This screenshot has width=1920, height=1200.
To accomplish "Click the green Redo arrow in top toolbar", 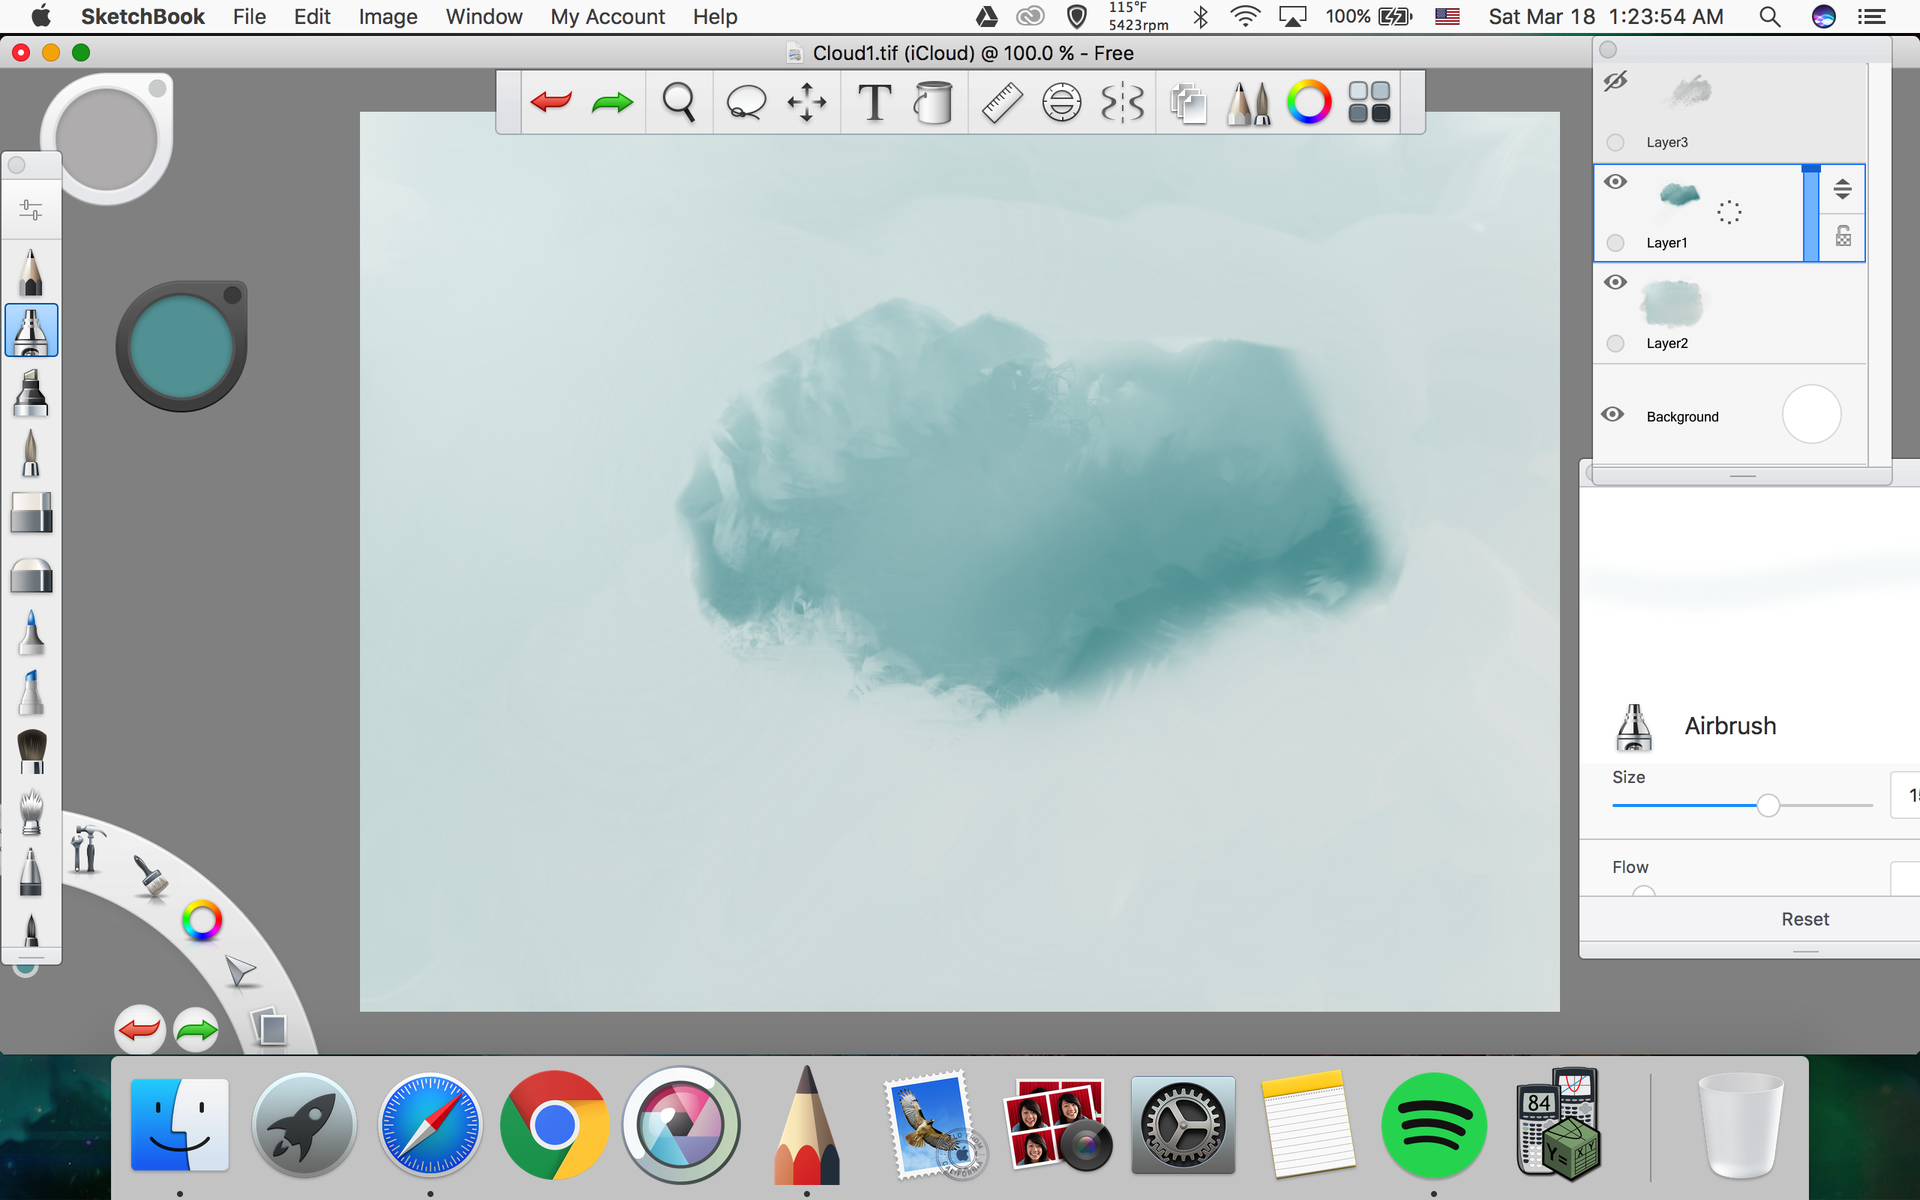I will (x=612, y=102).
